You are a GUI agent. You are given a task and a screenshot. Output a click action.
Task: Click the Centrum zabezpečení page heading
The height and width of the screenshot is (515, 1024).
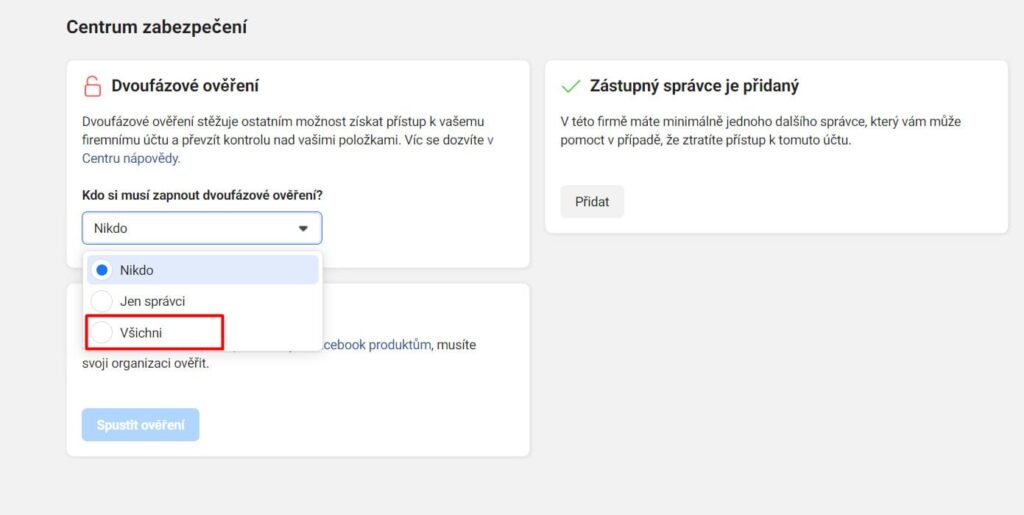tap(156, 27)
